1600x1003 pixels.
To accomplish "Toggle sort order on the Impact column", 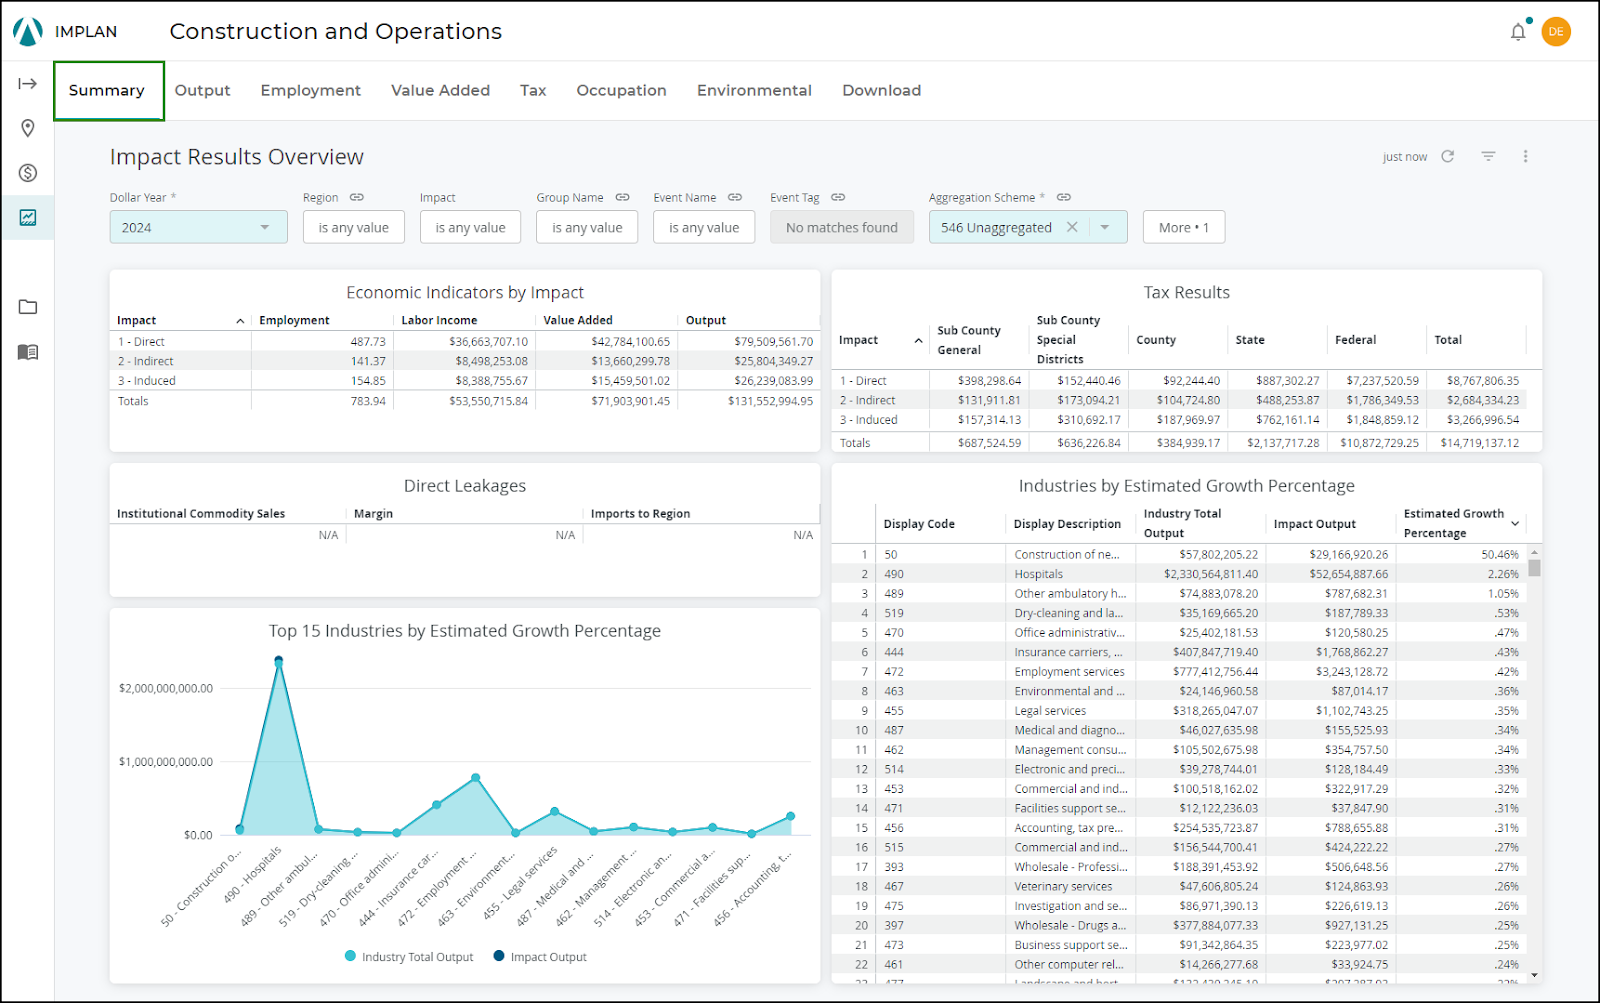I will pos(238,320).
